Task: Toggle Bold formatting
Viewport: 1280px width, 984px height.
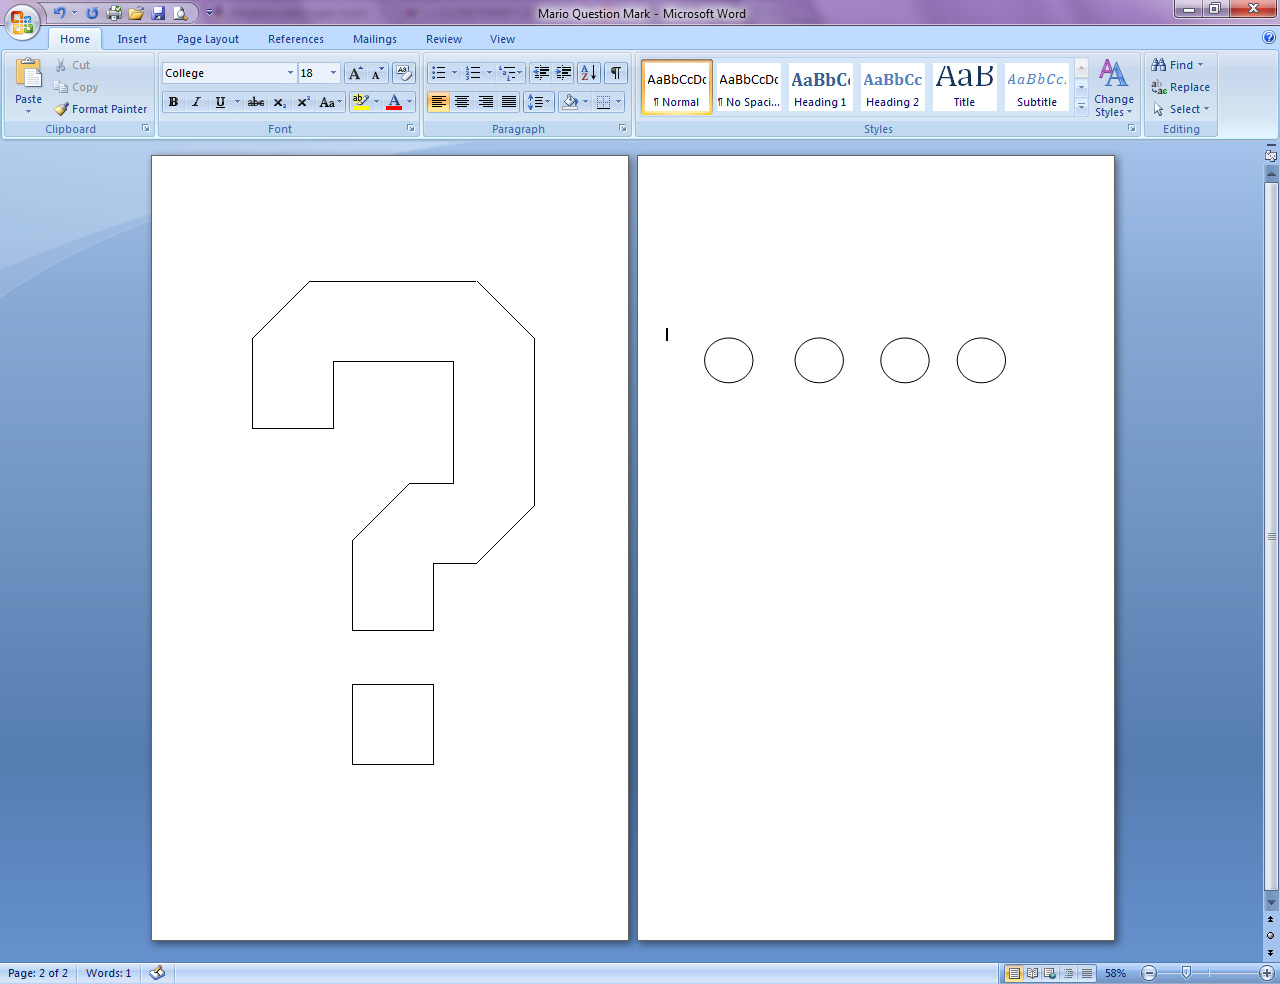Action: point(174,102)
